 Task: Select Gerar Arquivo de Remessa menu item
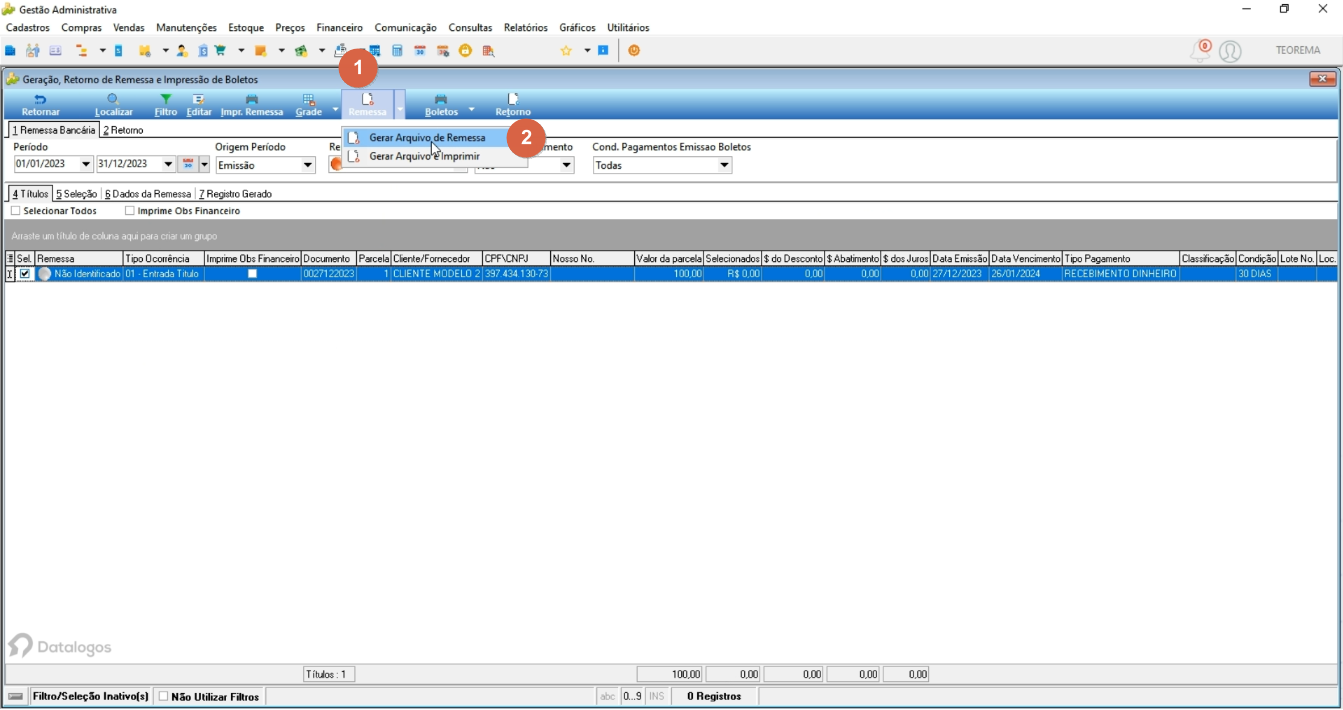click(x=427, y=138)
